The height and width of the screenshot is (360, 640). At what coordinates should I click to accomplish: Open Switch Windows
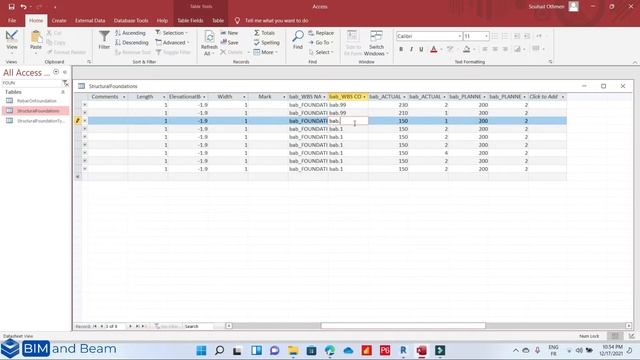(376, 43)
